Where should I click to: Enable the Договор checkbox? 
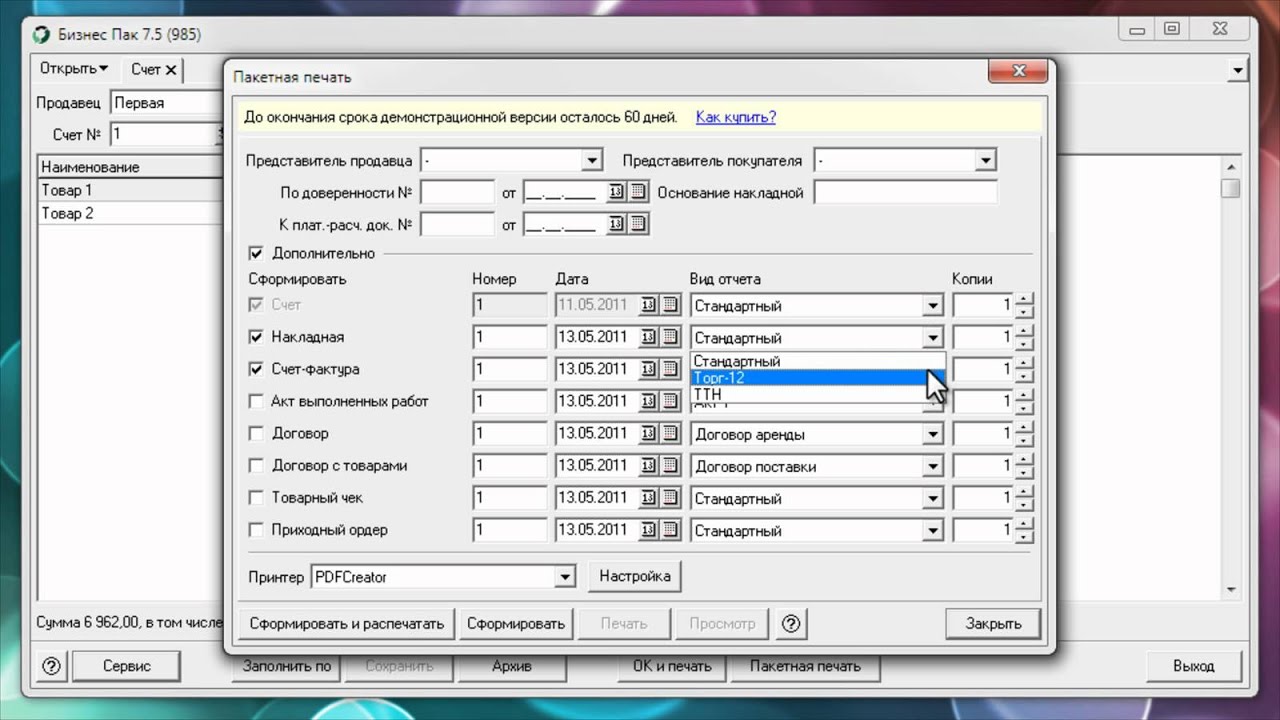255,433
